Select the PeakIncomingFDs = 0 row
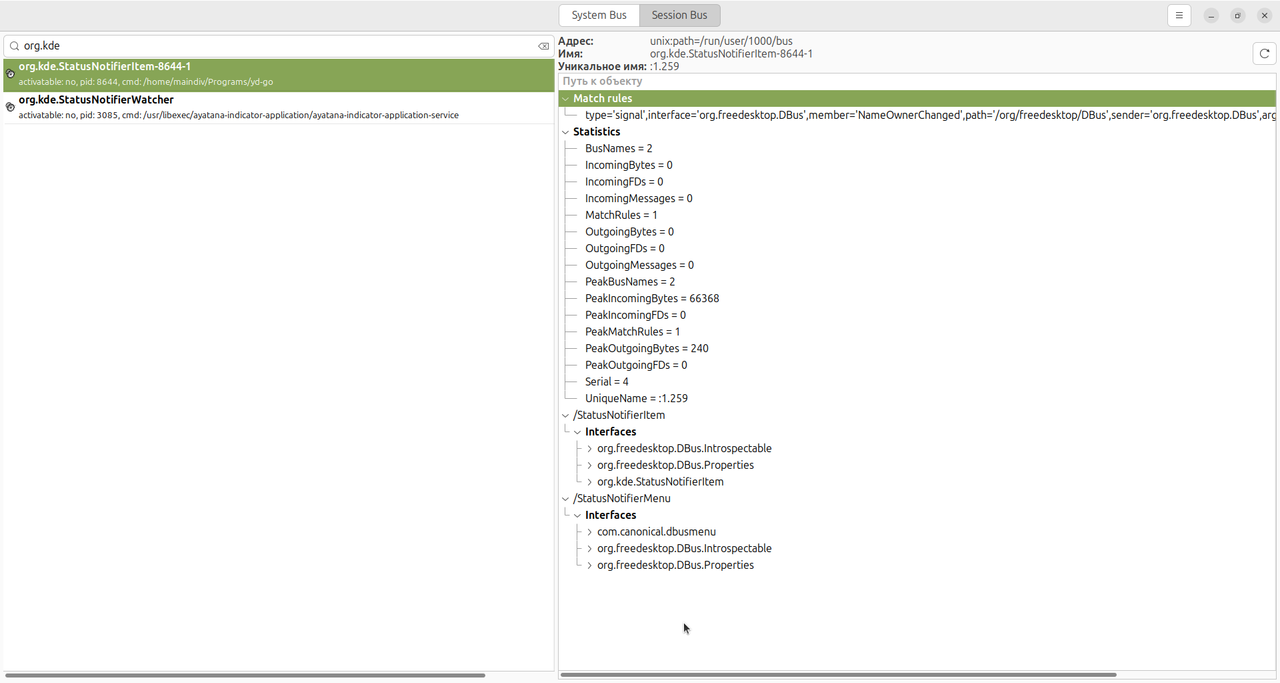The height and width of the screenshot is (683, 1280). [x=917, y=315]
